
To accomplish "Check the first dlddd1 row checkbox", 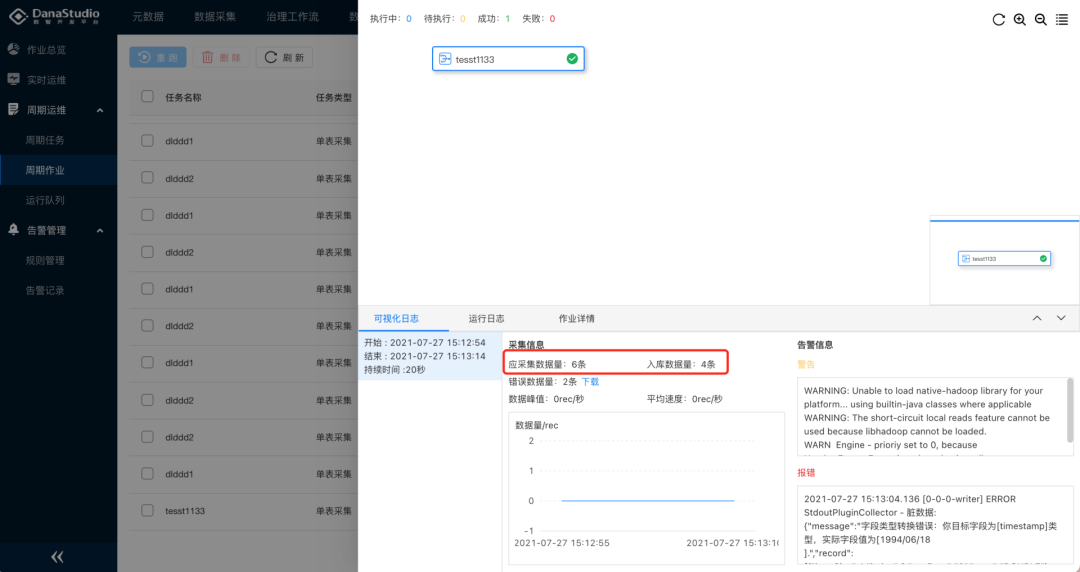I will (147, 141).
